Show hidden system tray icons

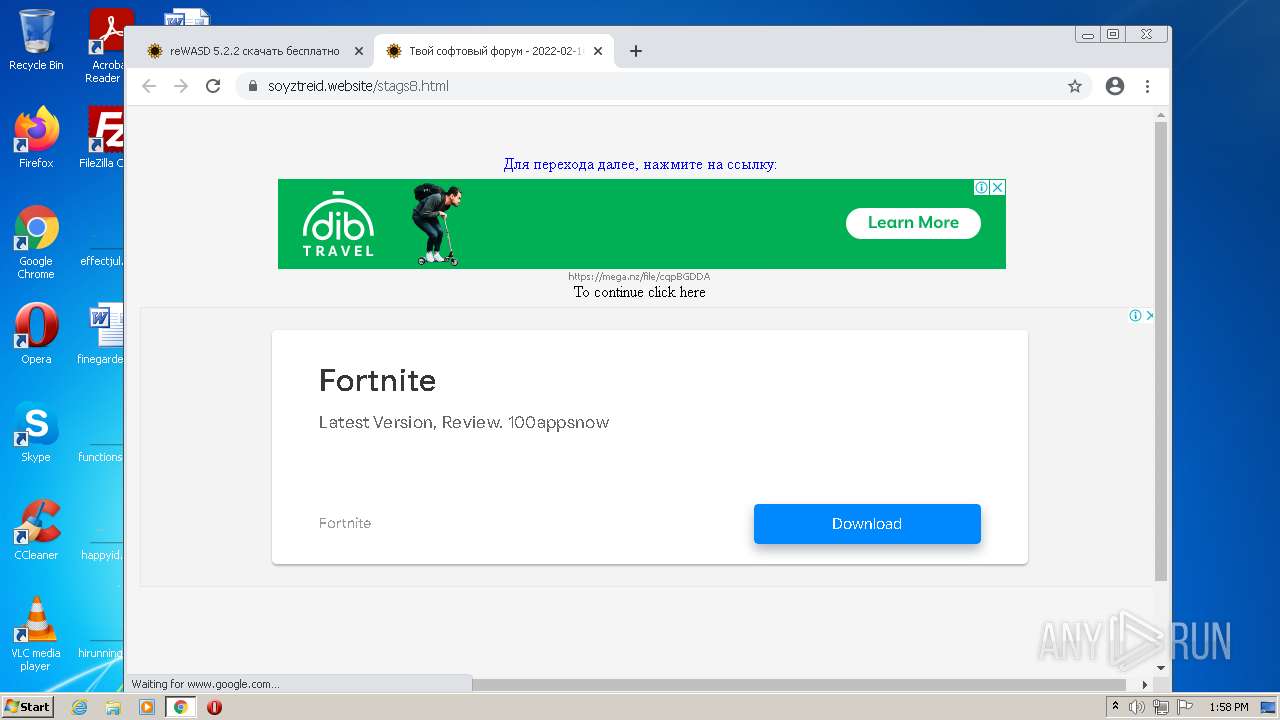[1115, 707]
